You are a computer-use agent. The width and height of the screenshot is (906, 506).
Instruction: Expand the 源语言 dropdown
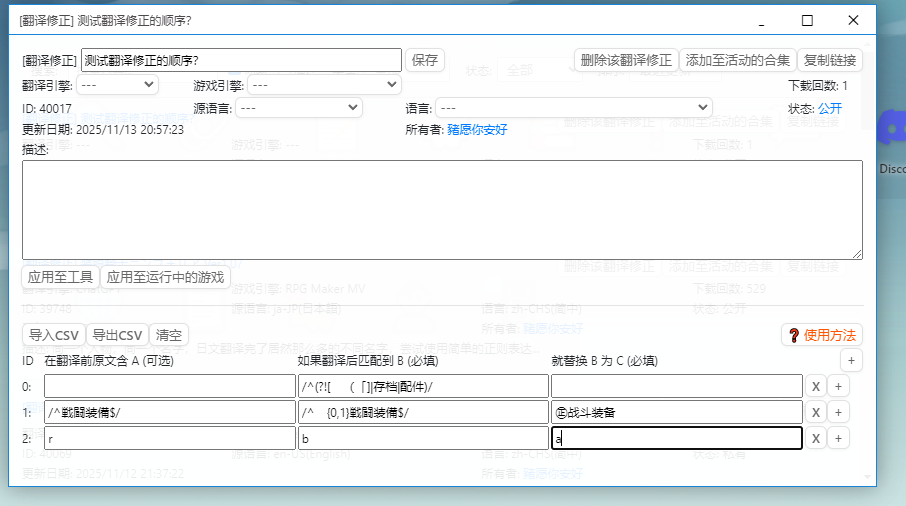(299, 107)
